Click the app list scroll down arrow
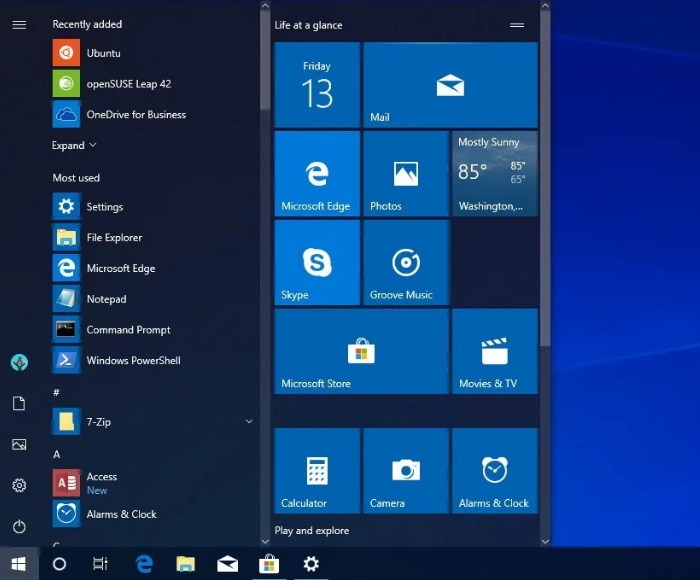Image resolution: width=700 pixels, height=580 pixels. click(265, 542)
